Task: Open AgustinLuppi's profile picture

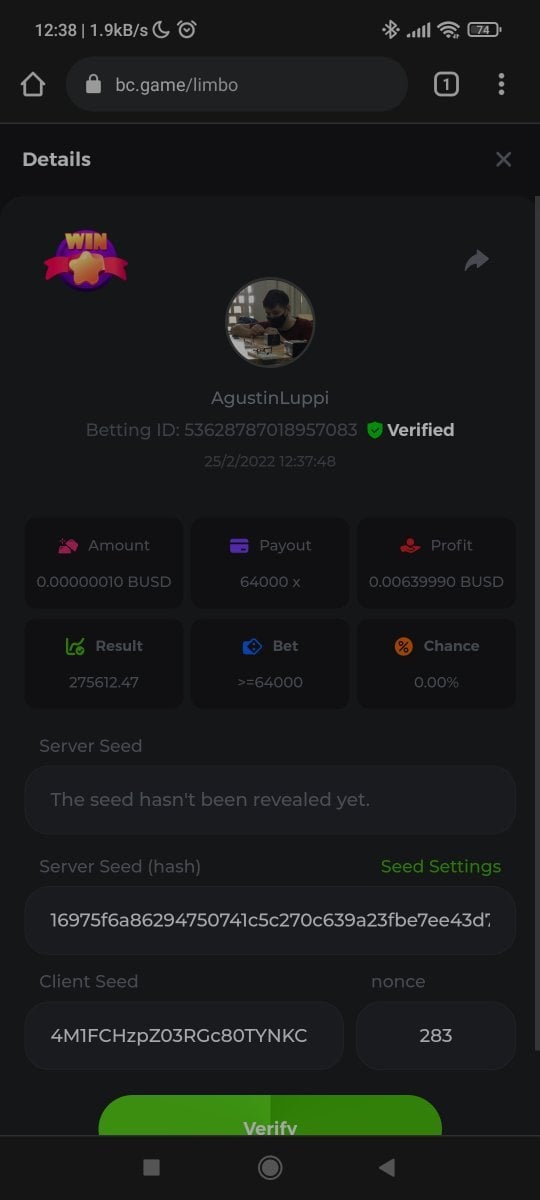Action: (x=270, y=322)
